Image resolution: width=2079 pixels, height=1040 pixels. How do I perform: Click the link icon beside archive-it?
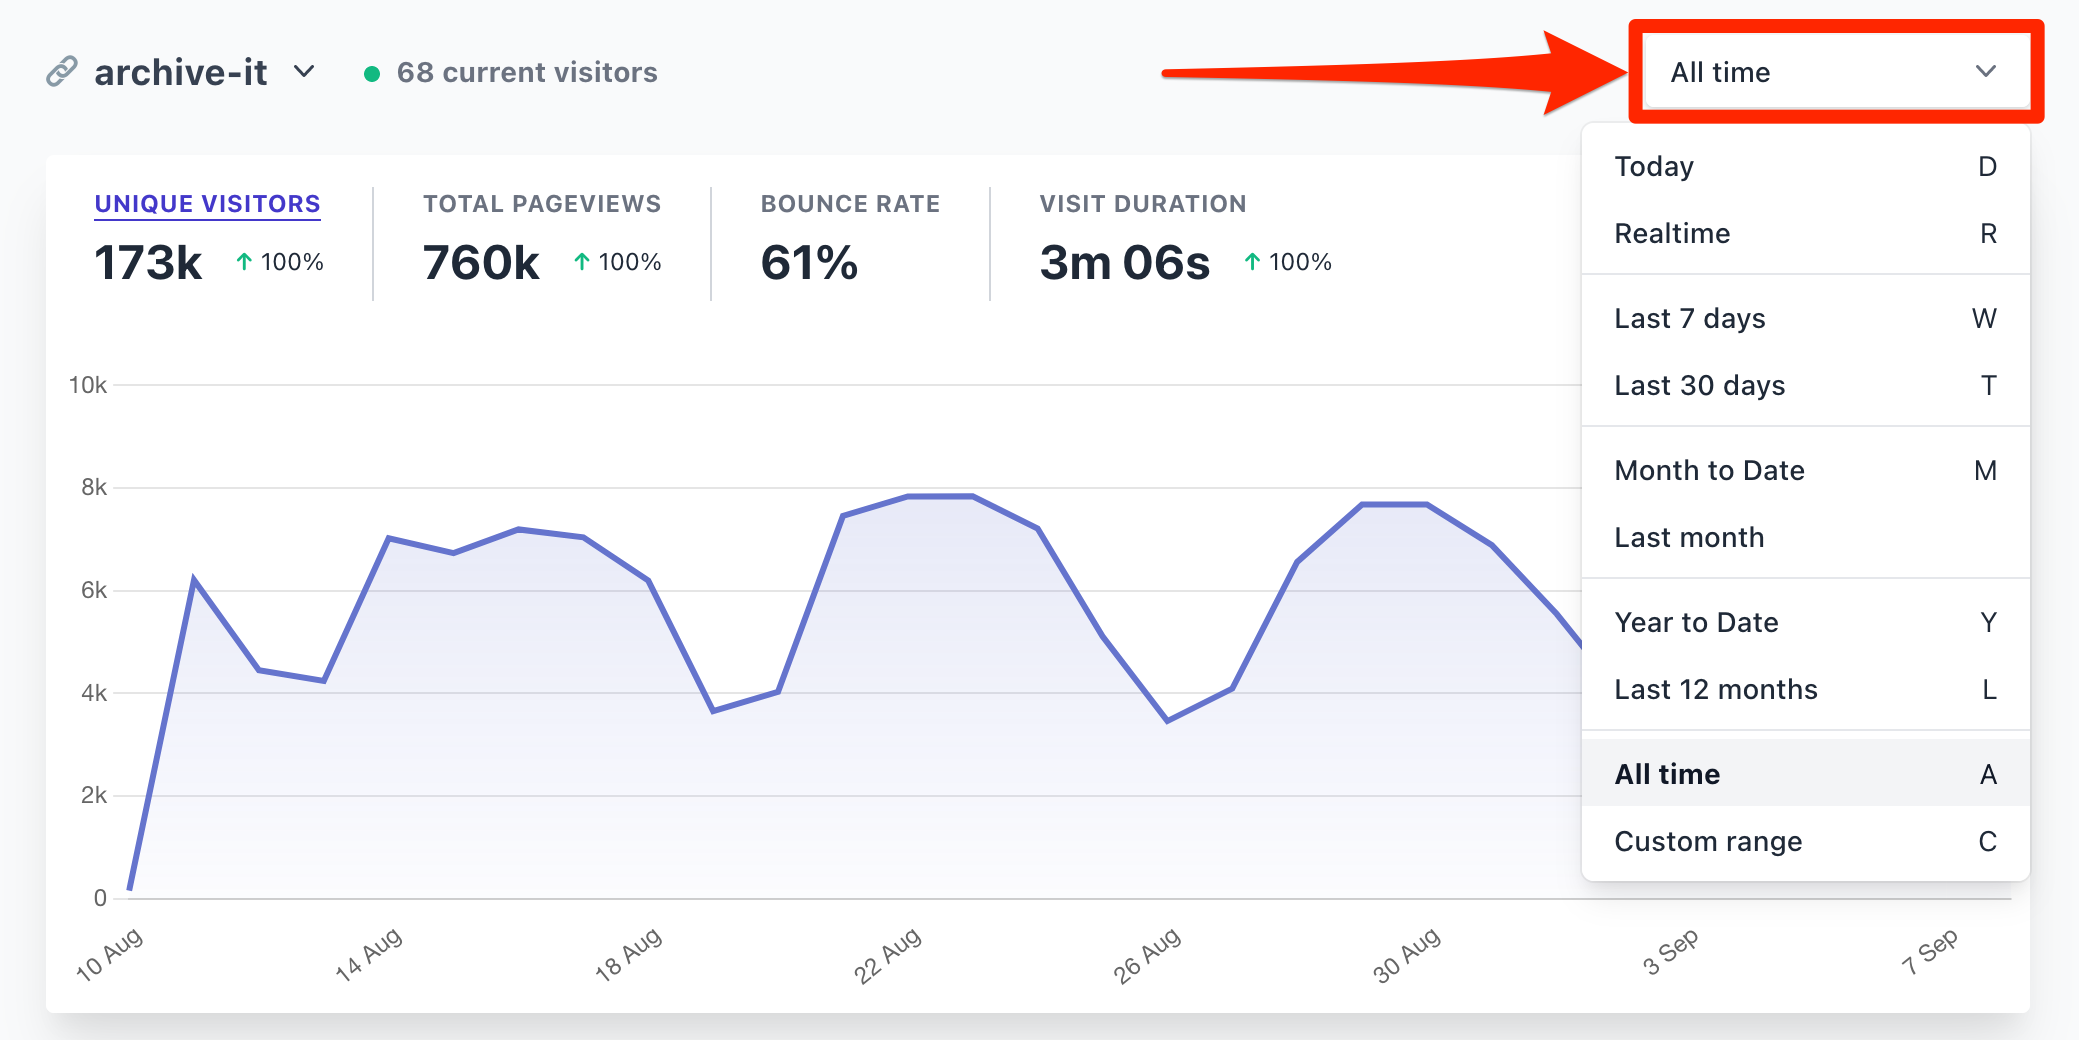(62, 72)
